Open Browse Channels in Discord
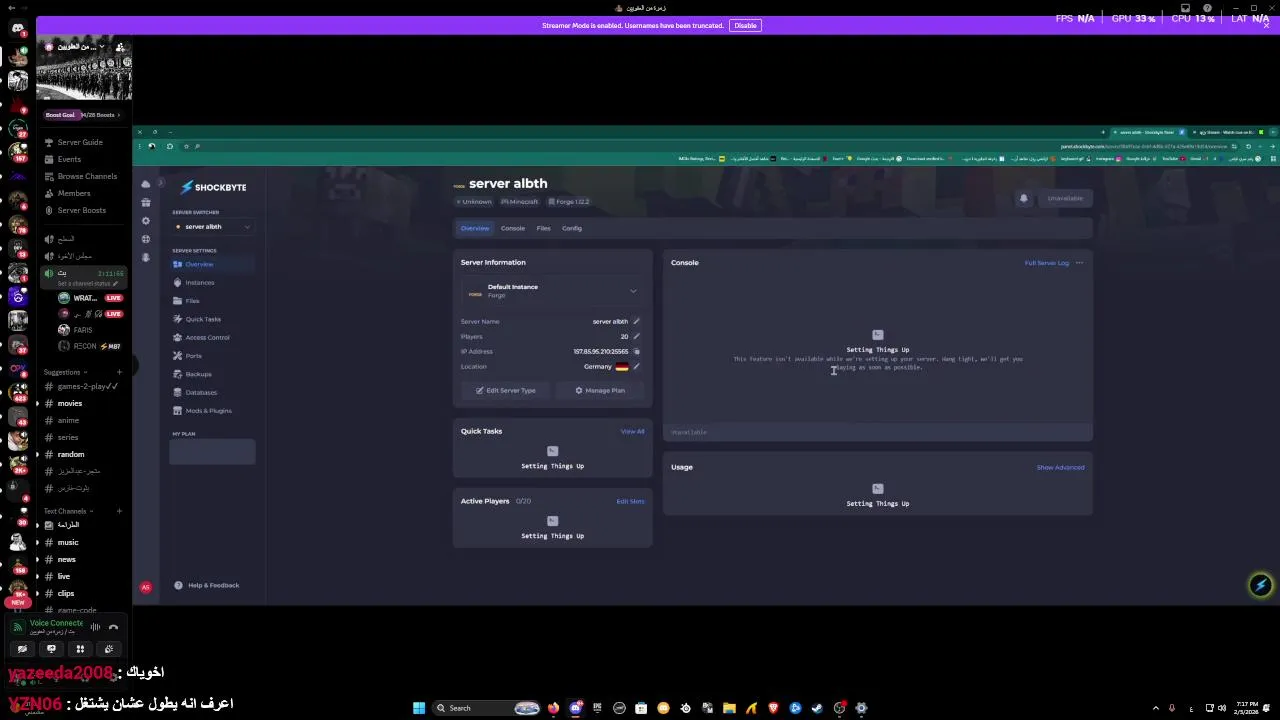Image resolution: width=1280 pixels, height=720 pixels. click(83, 176)
